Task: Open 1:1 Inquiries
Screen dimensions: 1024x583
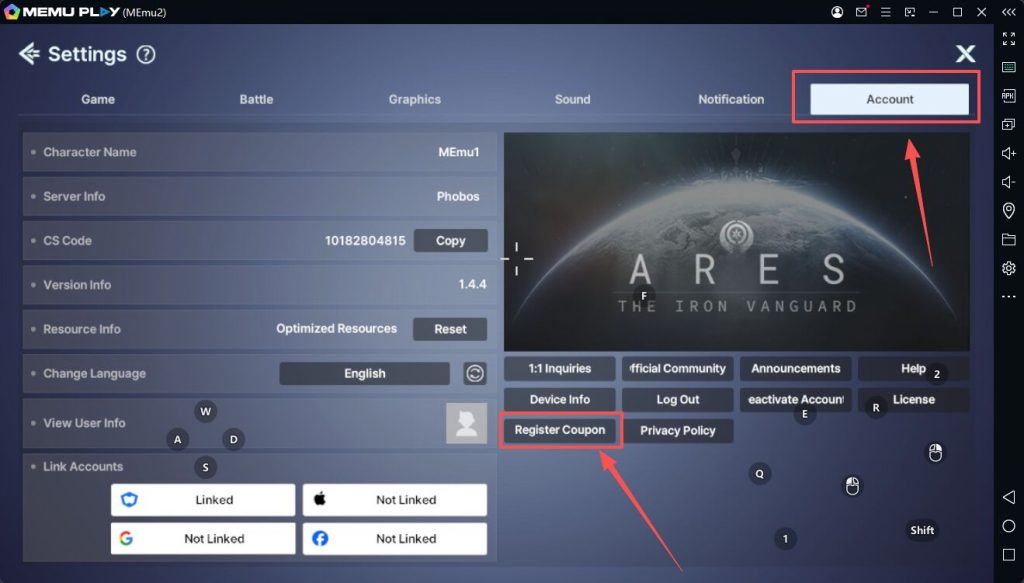Action: click(x=560, y=368)
